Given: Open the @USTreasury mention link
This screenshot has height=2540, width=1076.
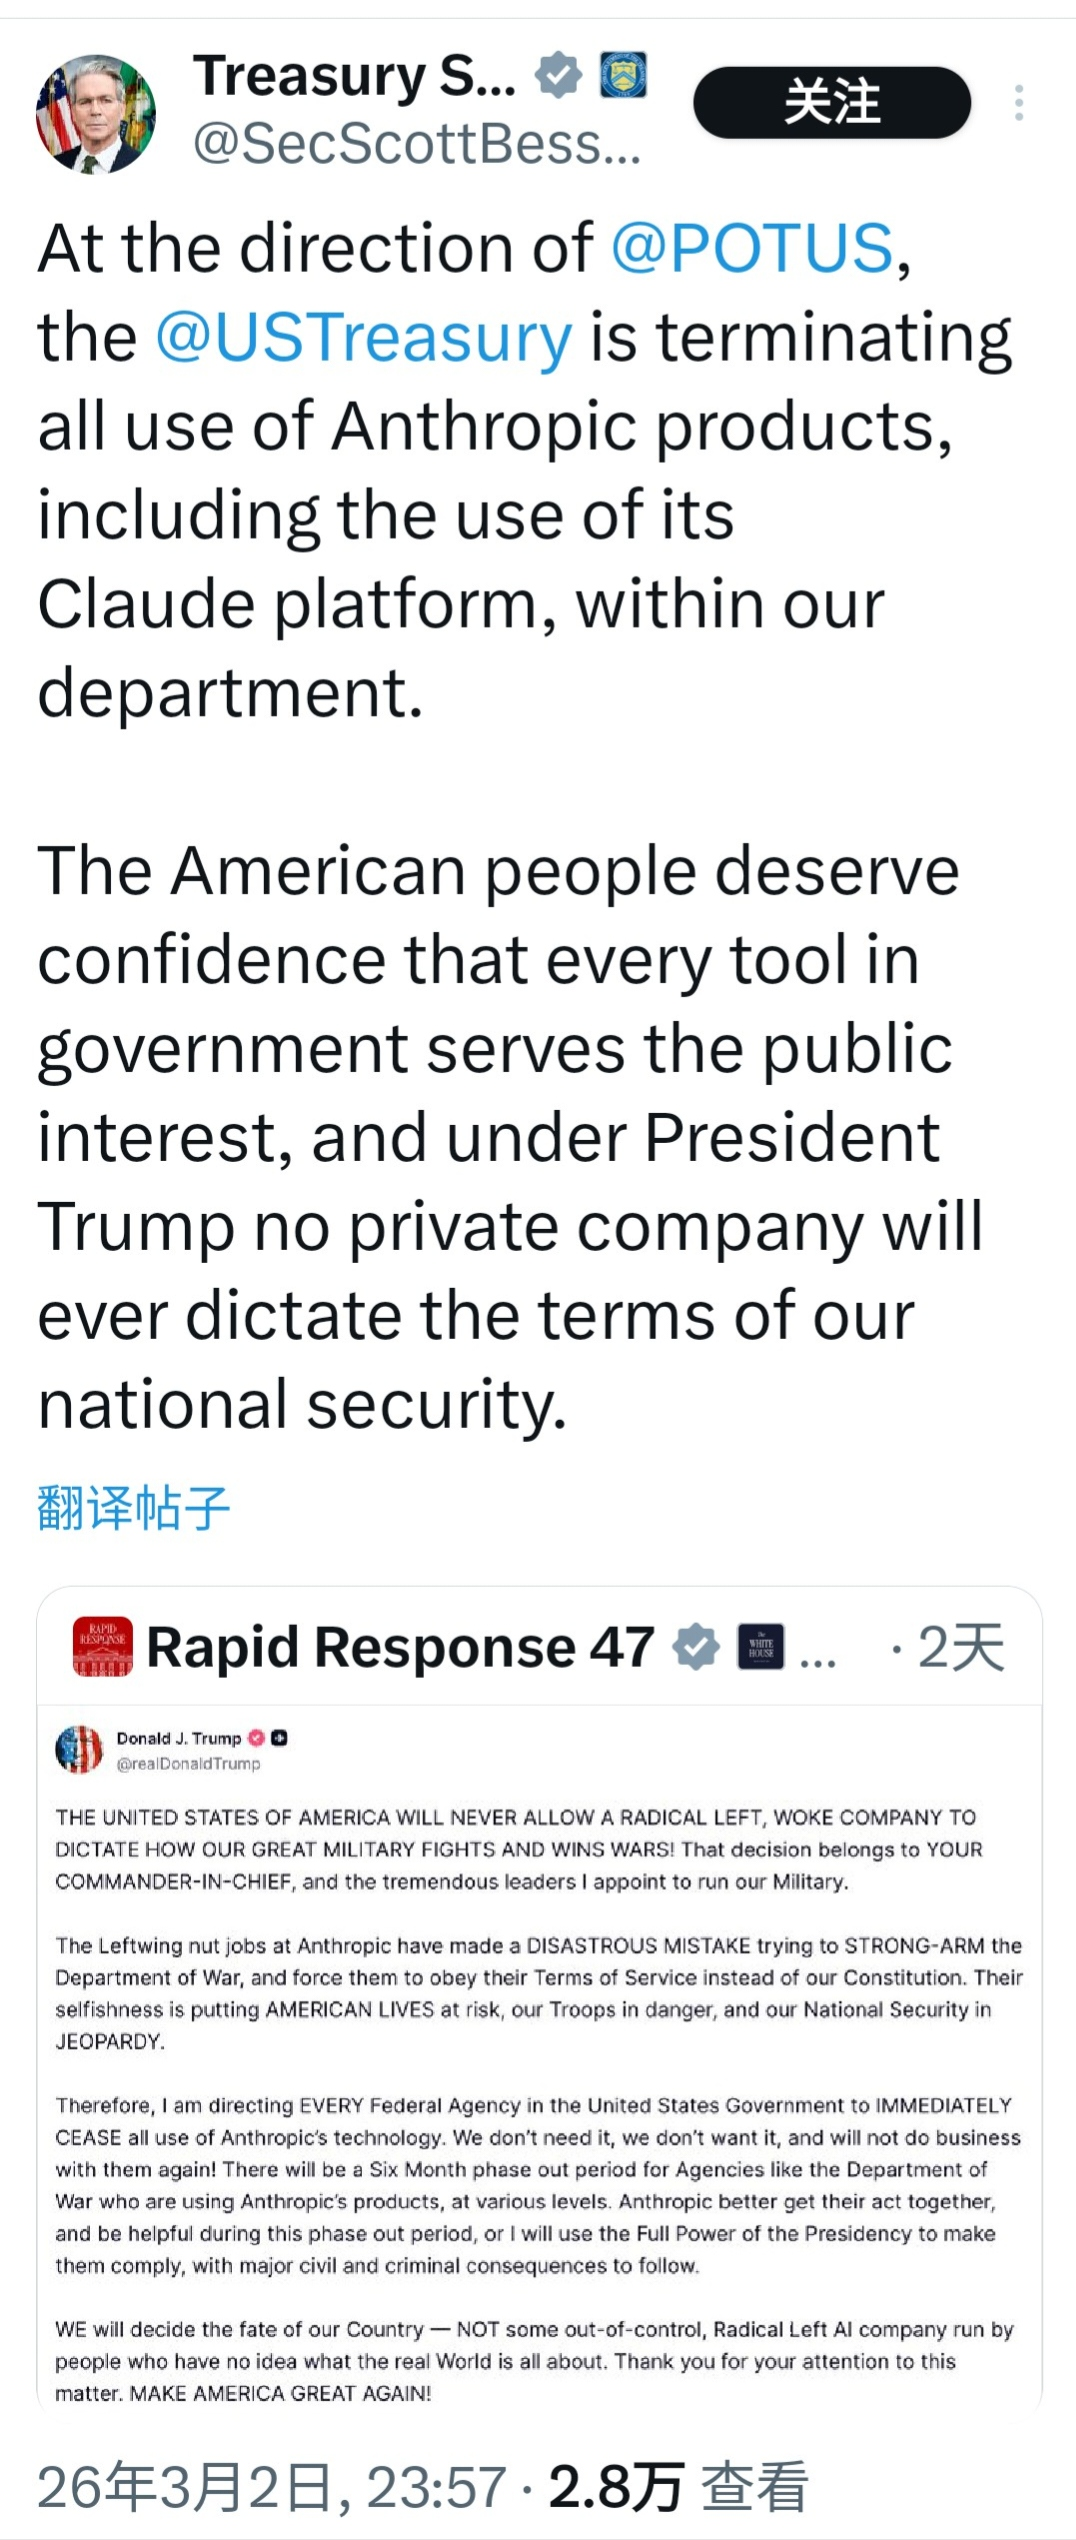Looking at the screenshot, I should pyautogui.click(x=364, y=337).
